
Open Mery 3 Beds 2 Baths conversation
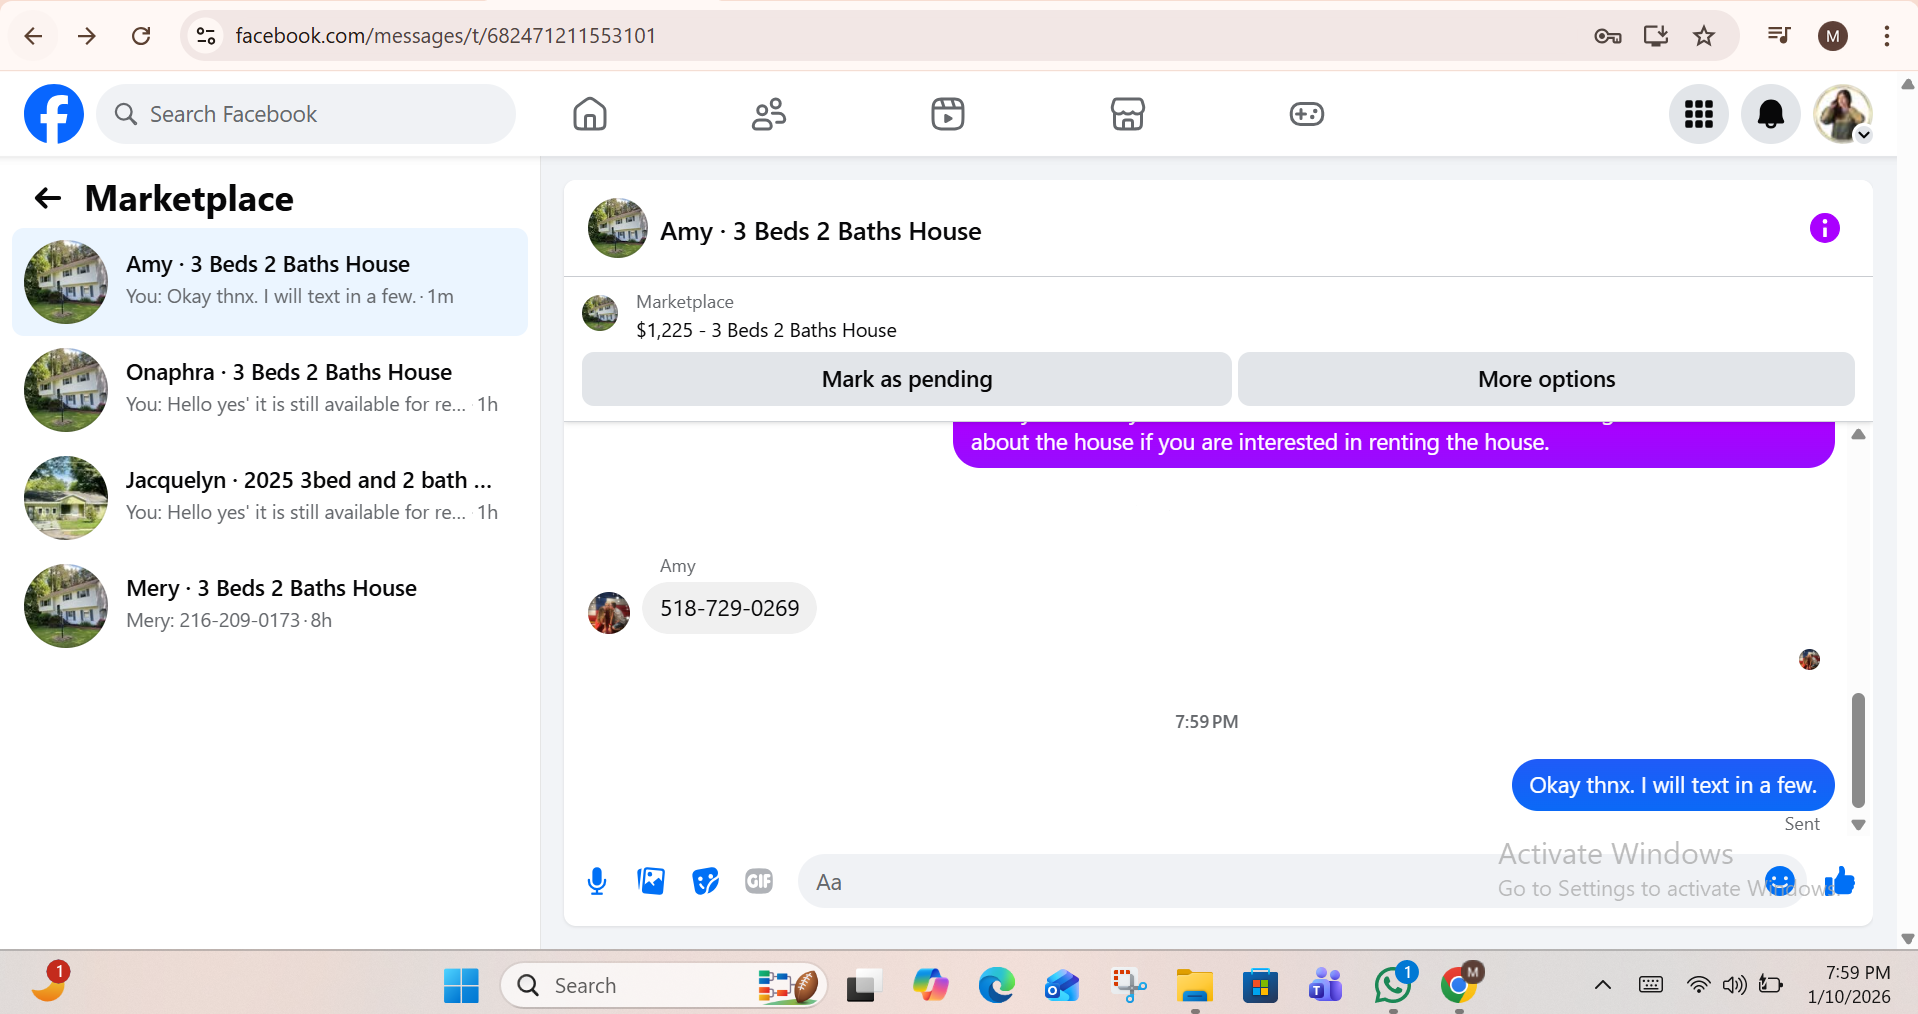[270, 606]
